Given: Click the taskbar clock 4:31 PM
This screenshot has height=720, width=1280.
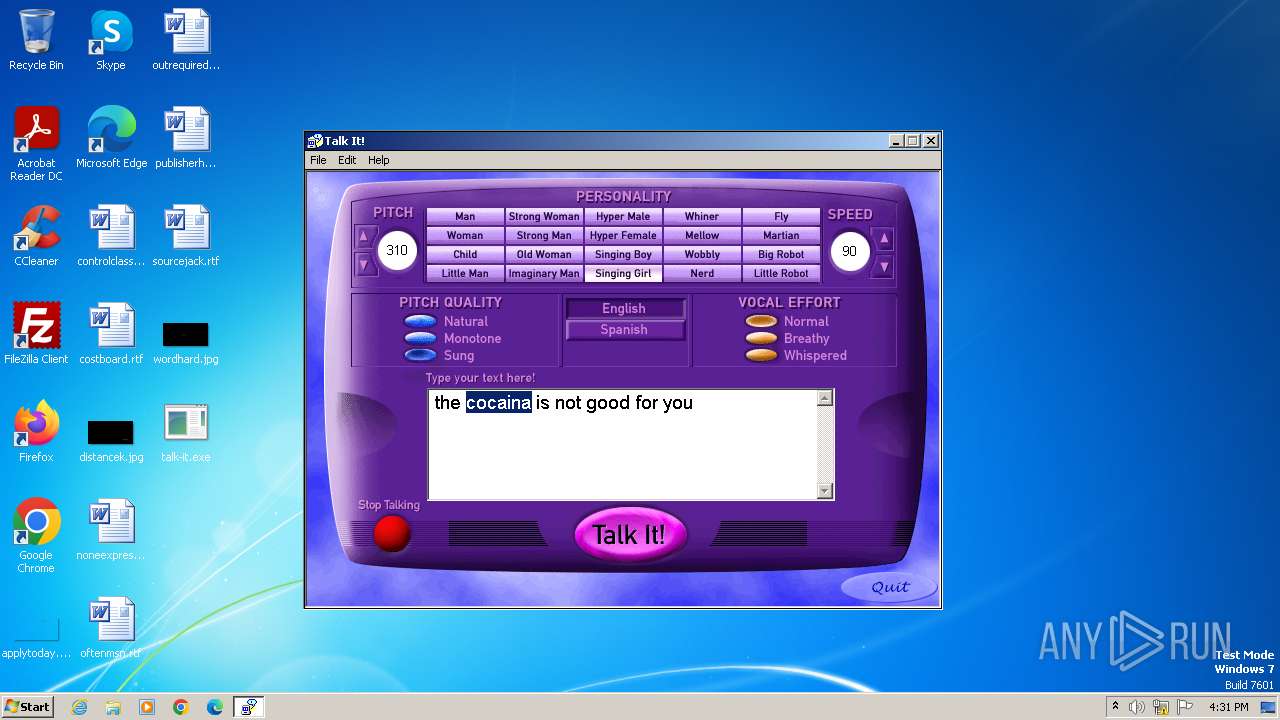Looking at the screenshot, I should [x=1228, y=707].
